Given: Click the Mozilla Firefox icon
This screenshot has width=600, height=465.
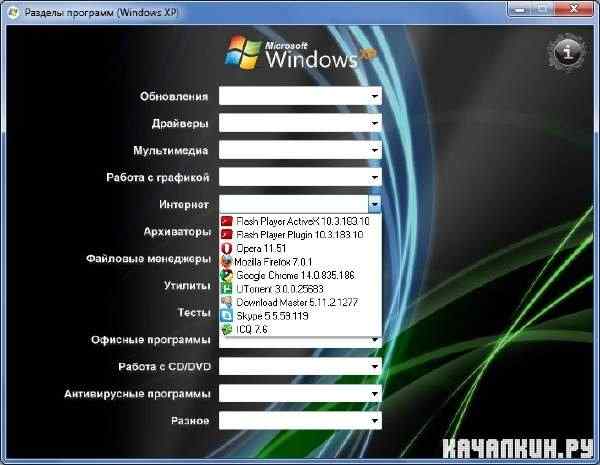Looking at the screenshot, I should point(227,262).
